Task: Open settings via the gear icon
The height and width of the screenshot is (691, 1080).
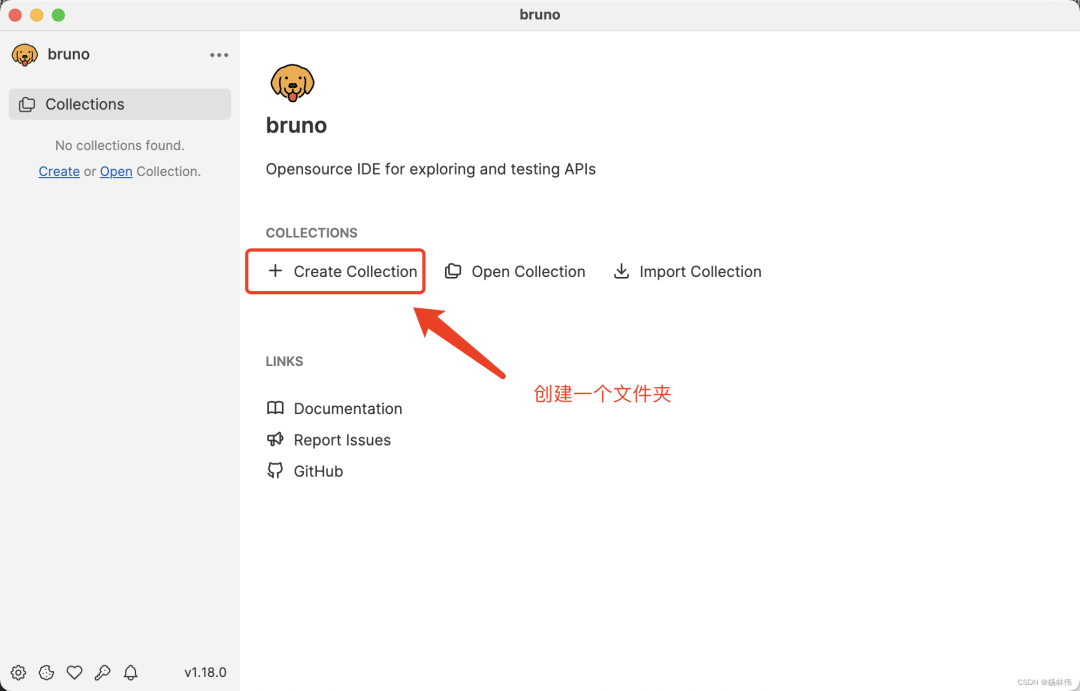Action: click(x=19, y=672)
